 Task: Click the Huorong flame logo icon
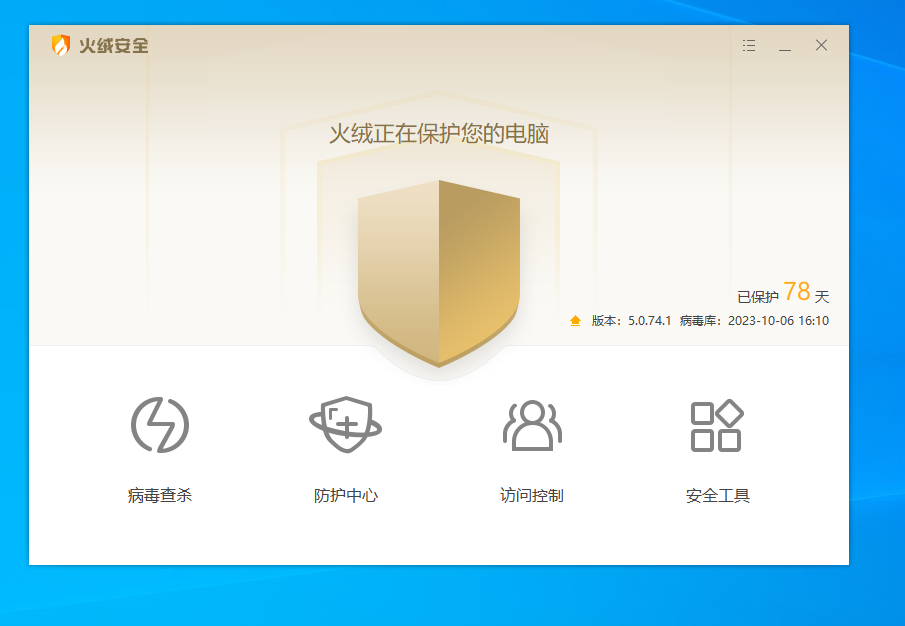(x=61, y=45)
